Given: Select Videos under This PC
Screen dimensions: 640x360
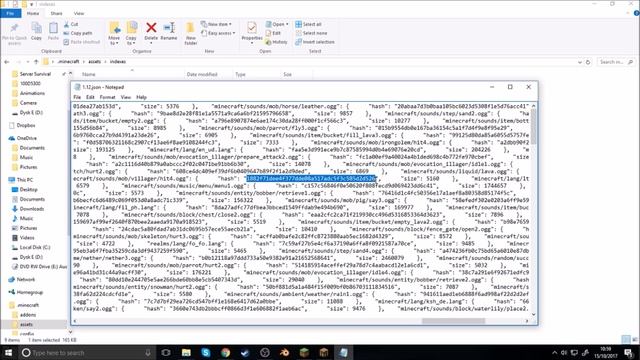Looking at the screenshot, I should point(27,238).
